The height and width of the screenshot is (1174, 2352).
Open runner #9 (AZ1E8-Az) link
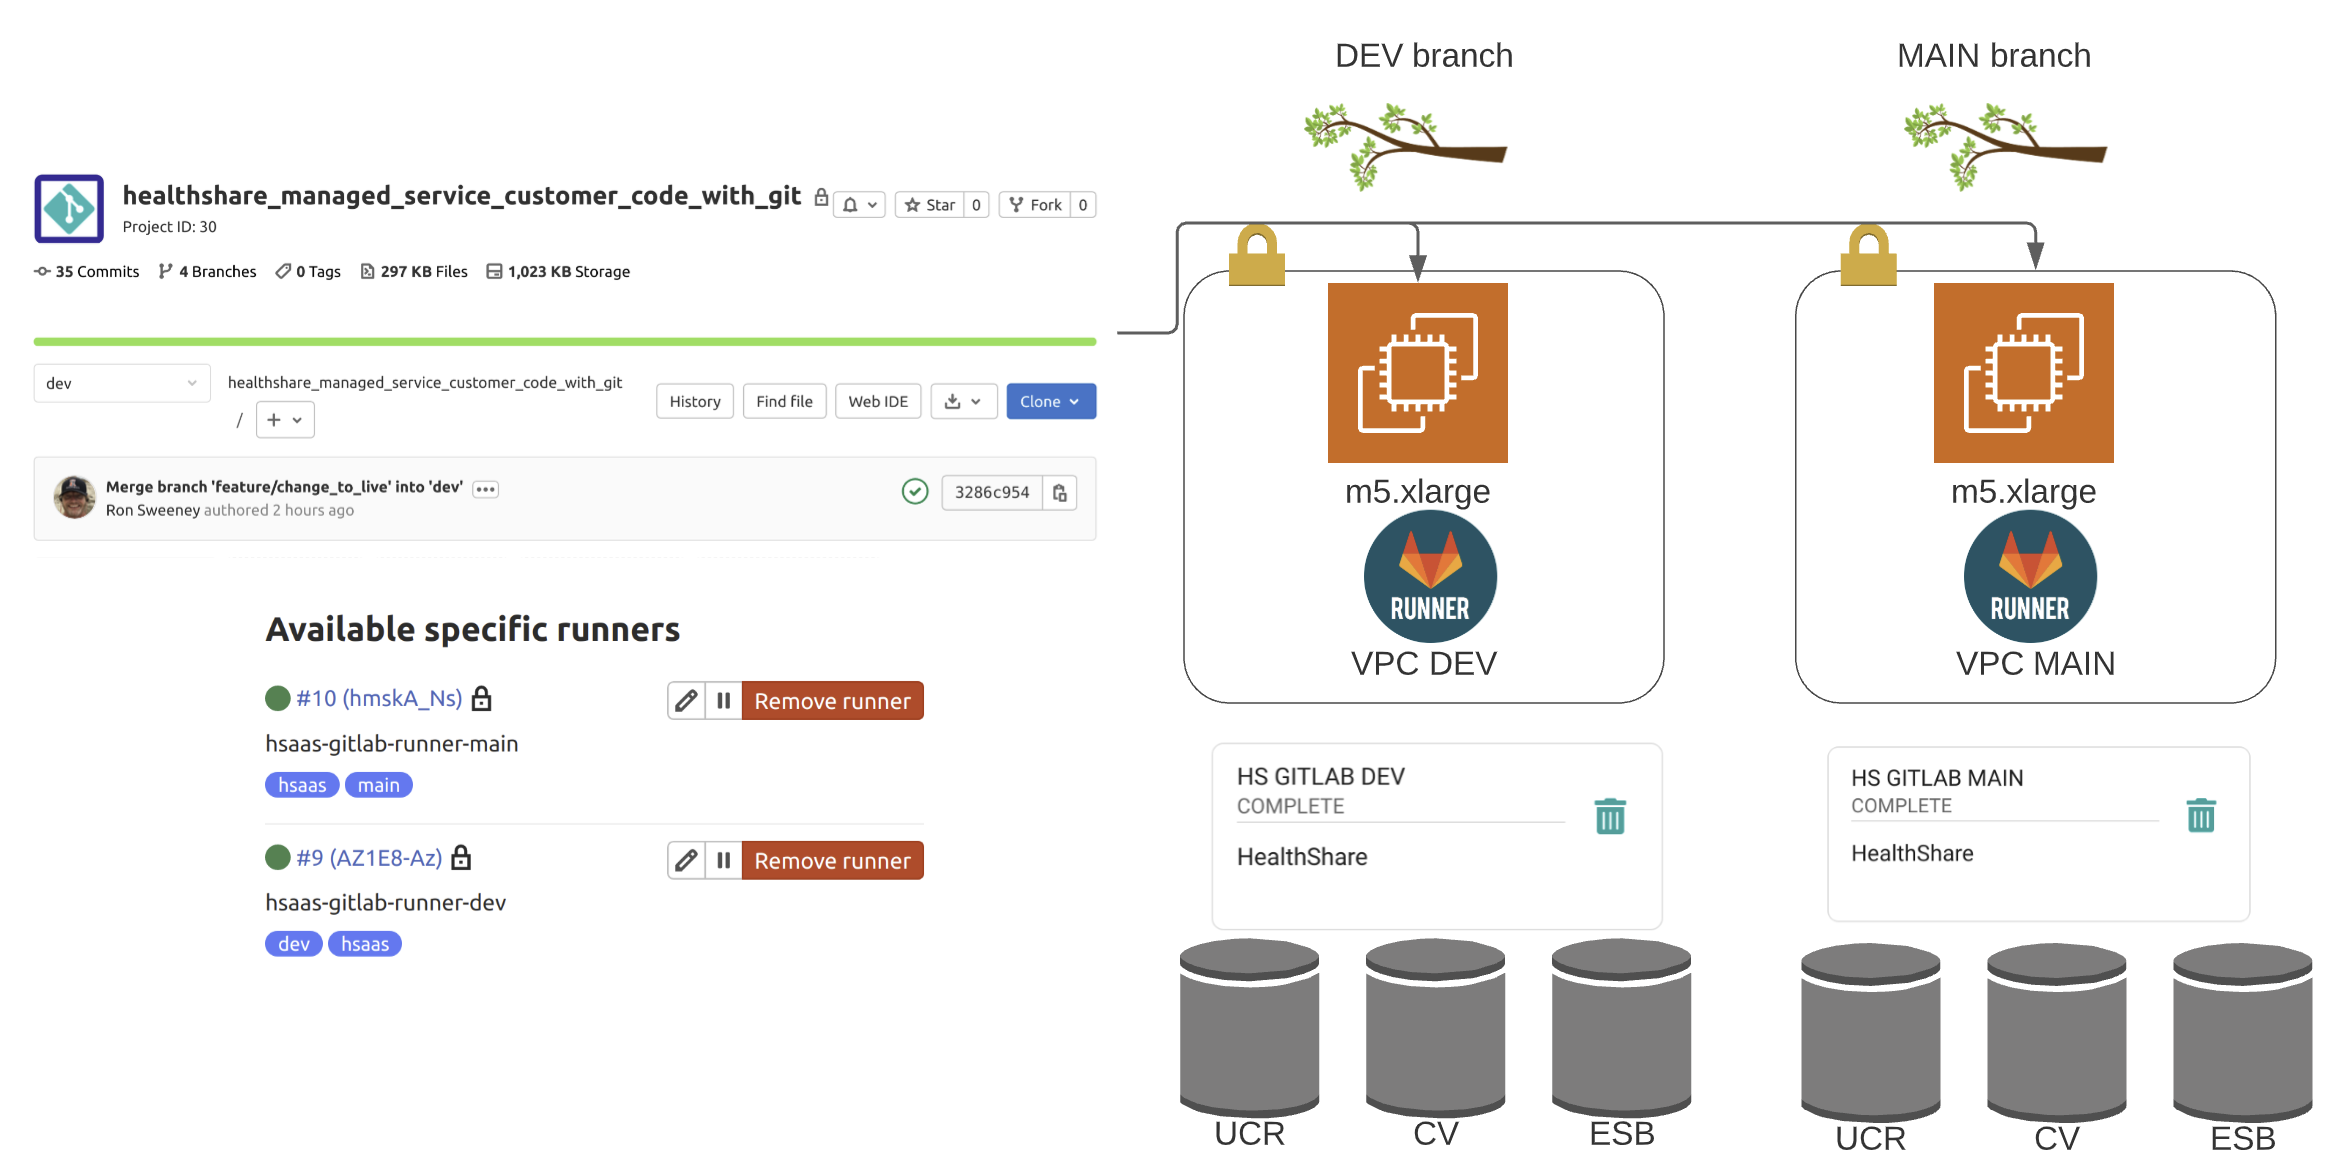tap(369, 858)
